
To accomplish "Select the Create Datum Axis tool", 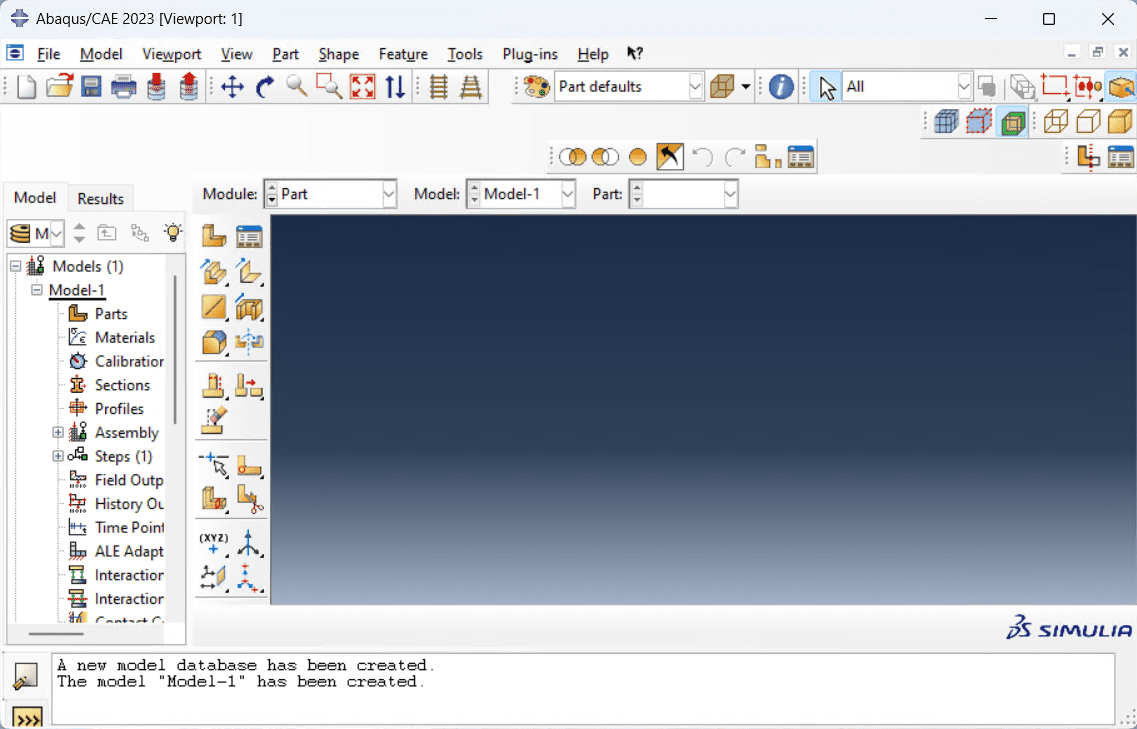I will [x=249, y=543].
